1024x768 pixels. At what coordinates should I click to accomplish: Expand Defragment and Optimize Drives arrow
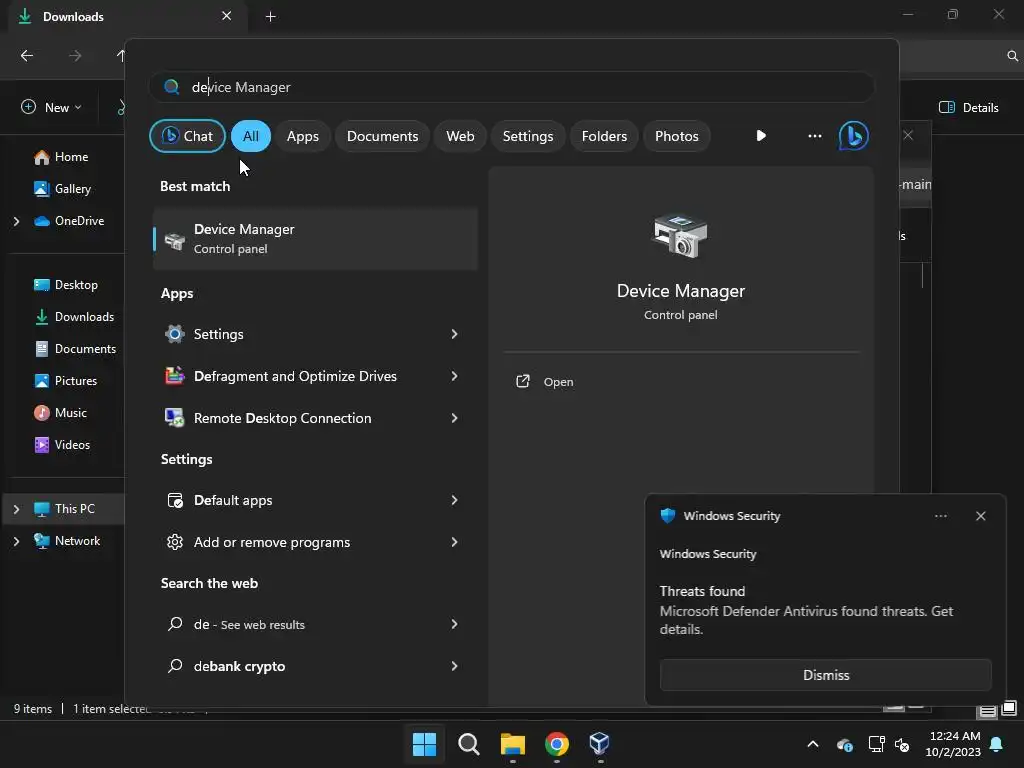tap(454, 376)
